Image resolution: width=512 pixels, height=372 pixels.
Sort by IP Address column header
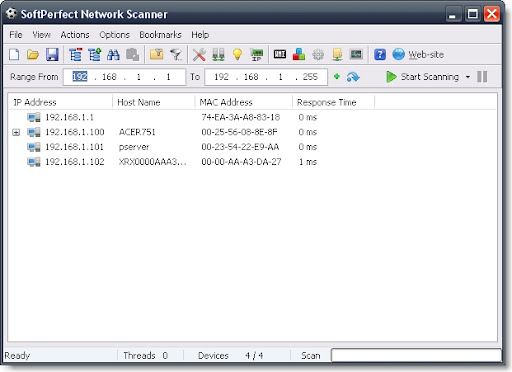(x=61, y=102)
